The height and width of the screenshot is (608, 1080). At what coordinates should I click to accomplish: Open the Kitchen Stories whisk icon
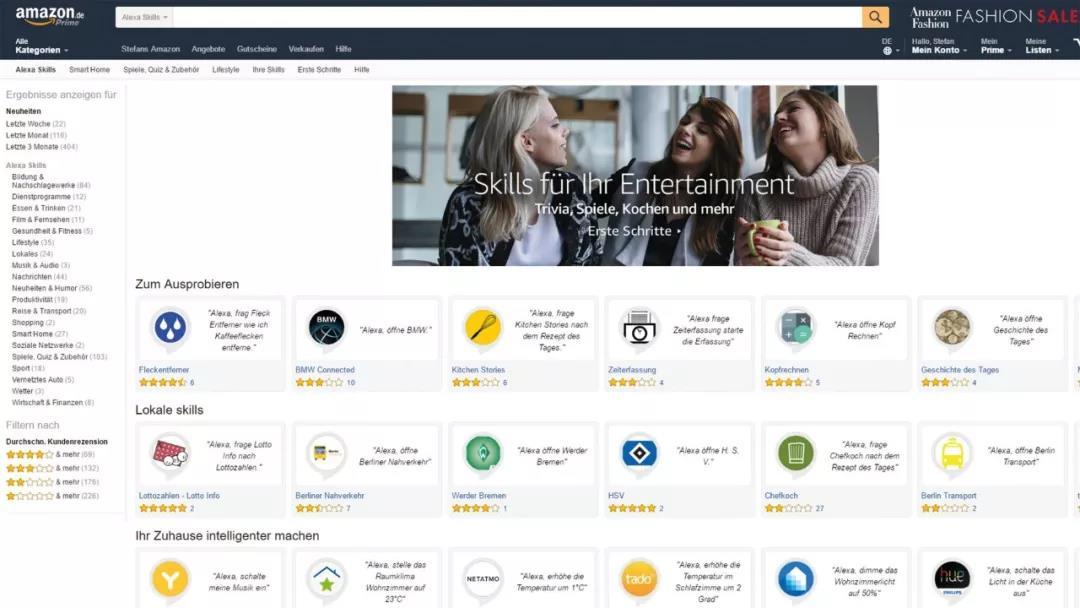point(483,327)
